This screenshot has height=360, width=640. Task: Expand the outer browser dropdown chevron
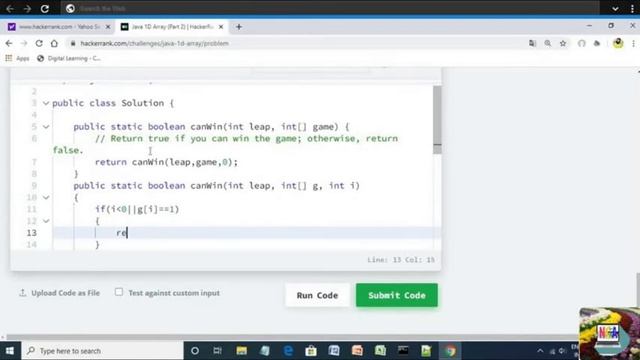tap(615, 8)
